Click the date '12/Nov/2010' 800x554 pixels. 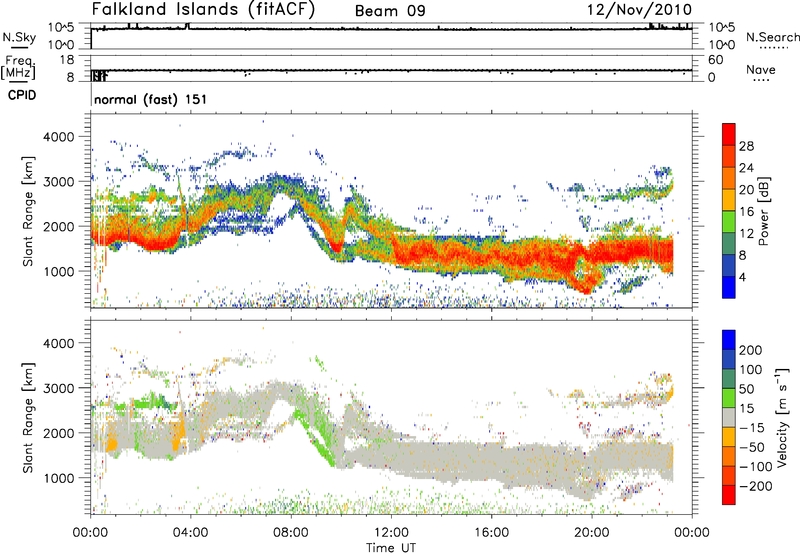639,10
